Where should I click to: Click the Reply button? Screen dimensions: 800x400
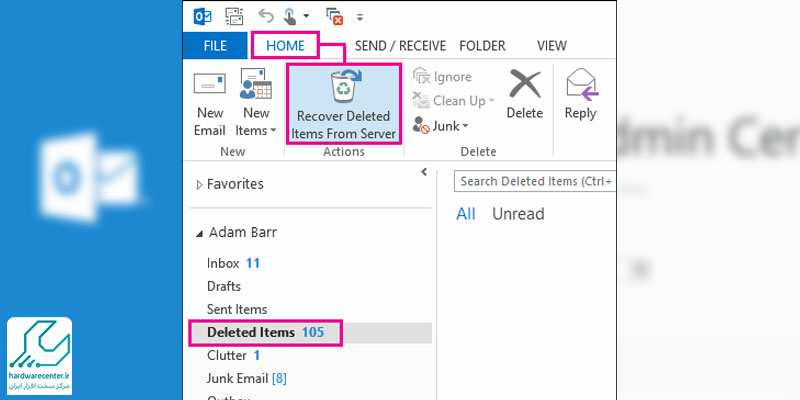[581, 95]
